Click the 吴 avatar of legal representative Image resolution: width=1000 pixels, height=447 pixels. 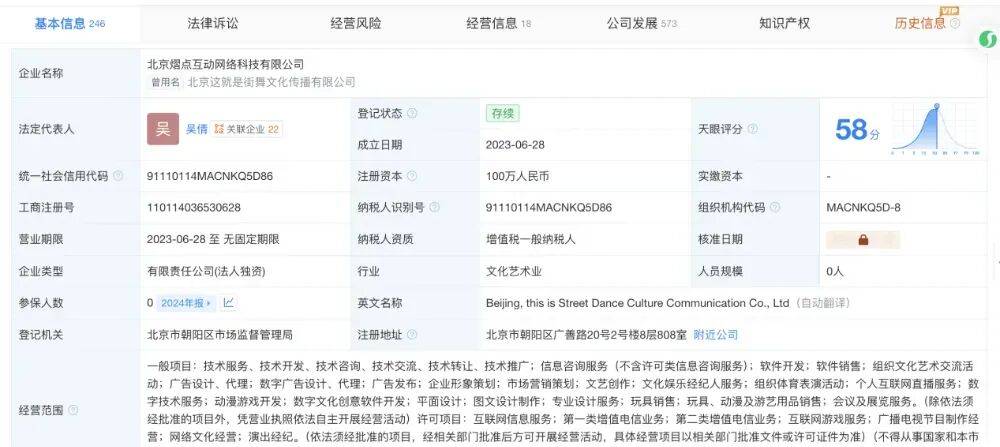[x=163, y=129]
